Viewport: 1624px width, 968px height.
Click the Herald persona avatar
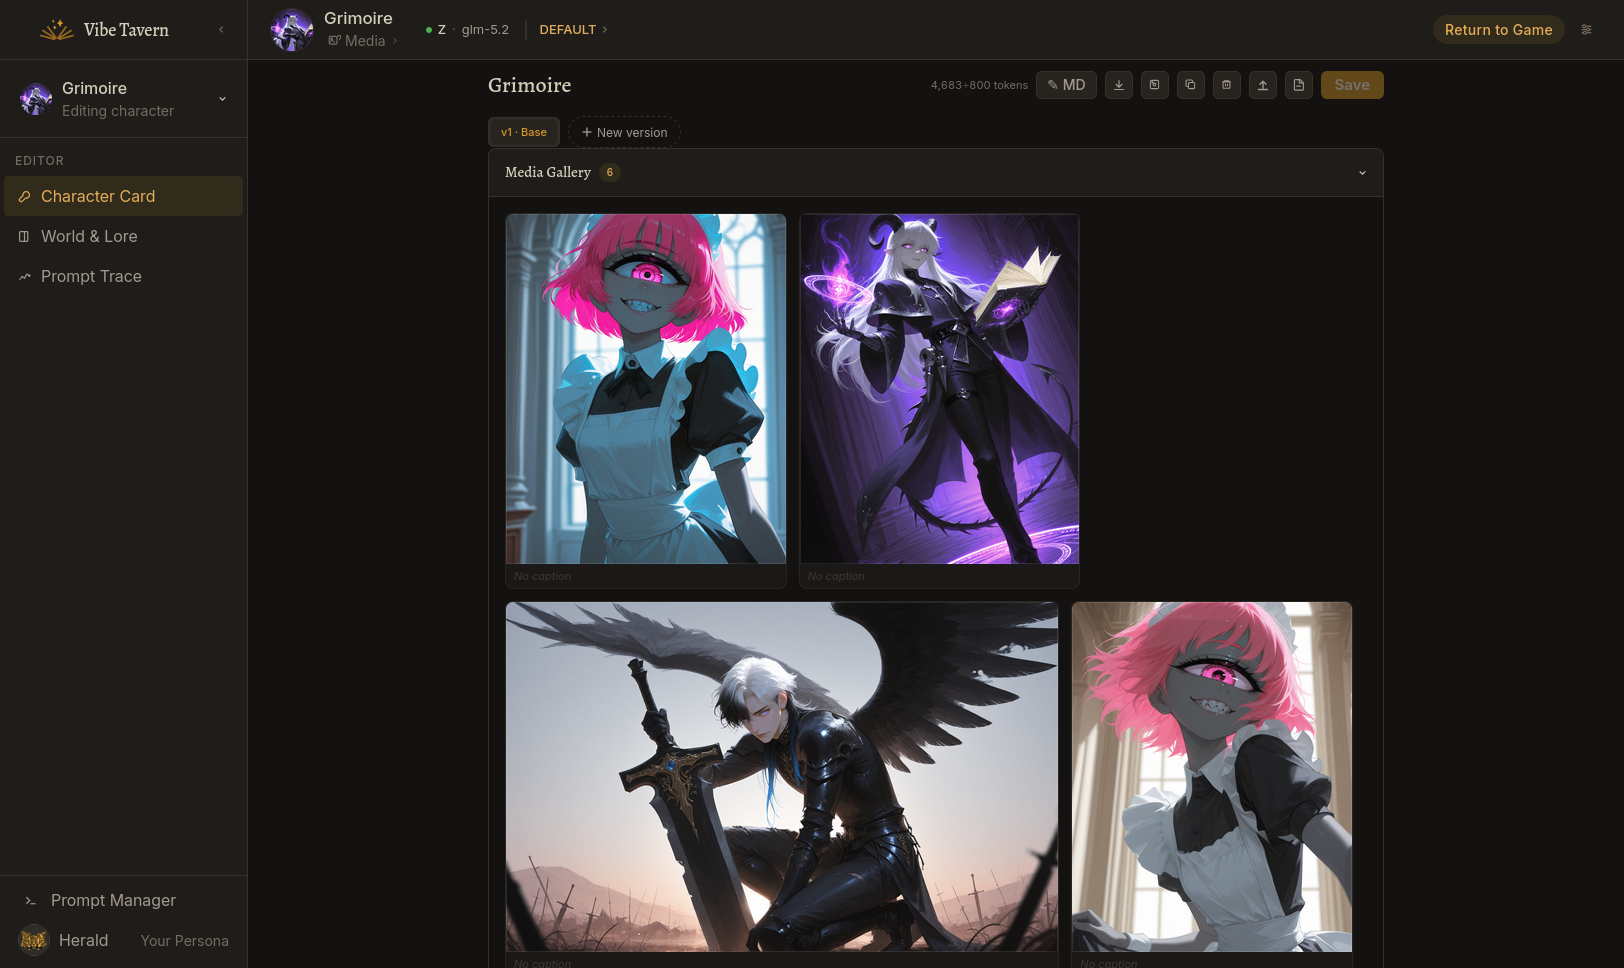(x=34, y=940)
